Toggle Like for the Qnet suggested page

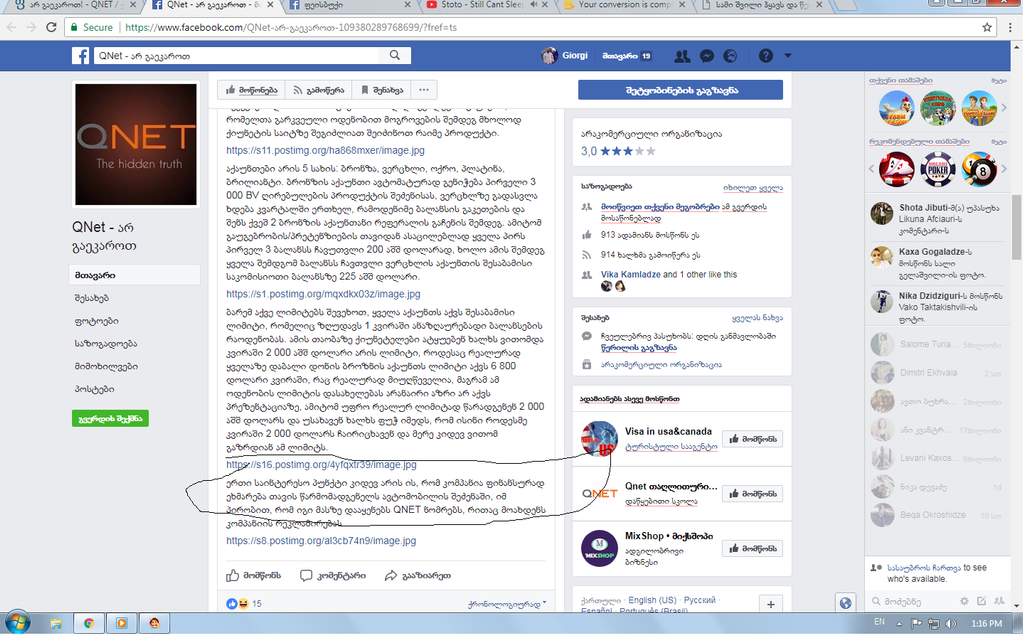(752, 494)
